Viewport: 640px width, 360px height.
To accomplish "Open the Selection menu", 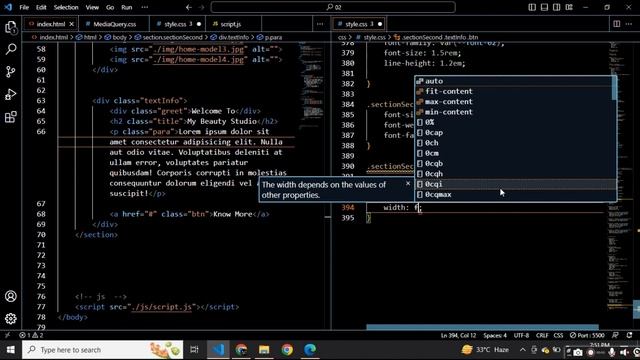I will pos(66,7).
